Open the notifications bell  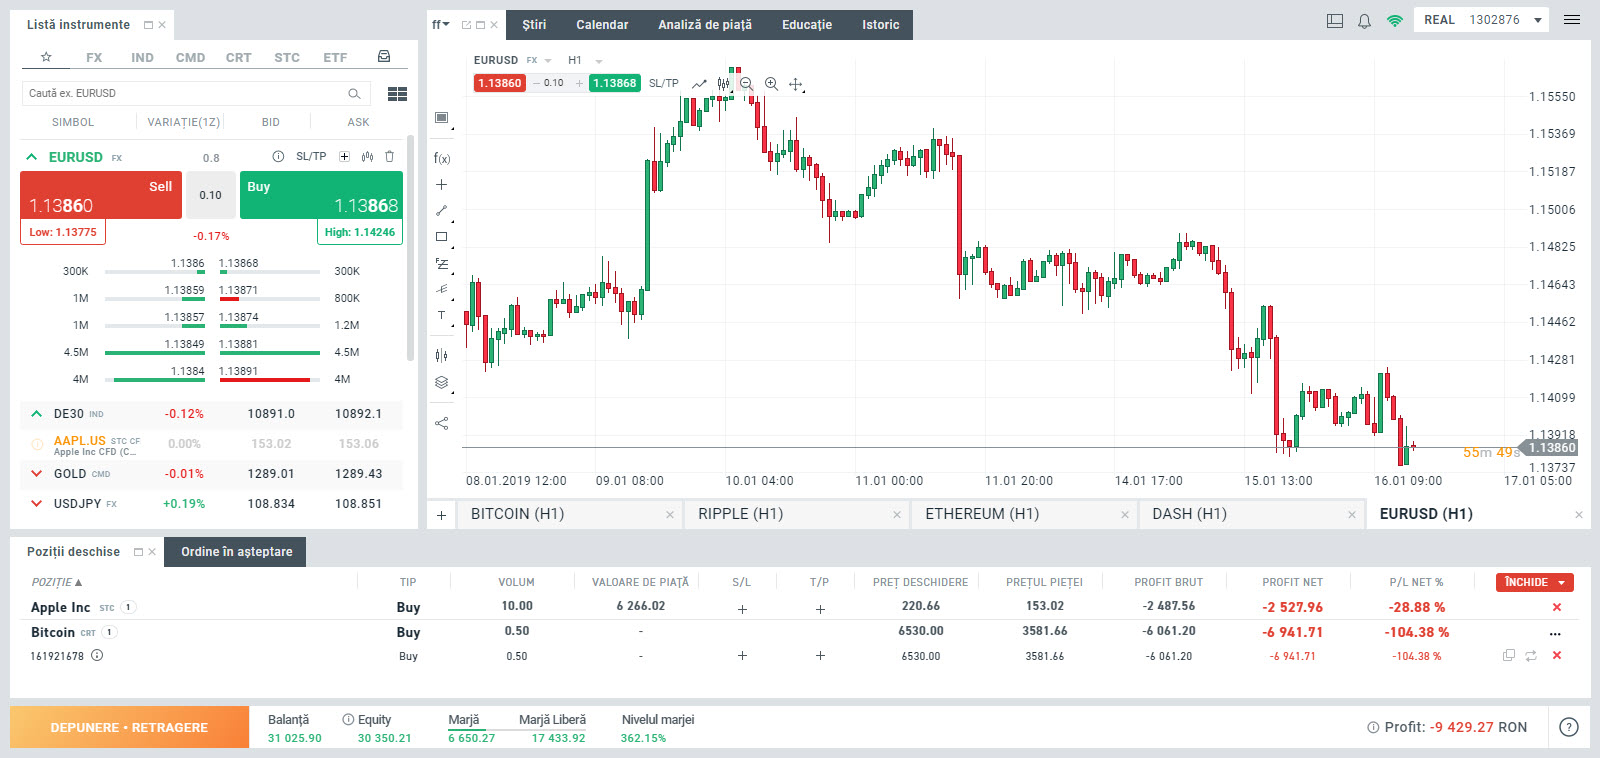(x=1364, y=20)
